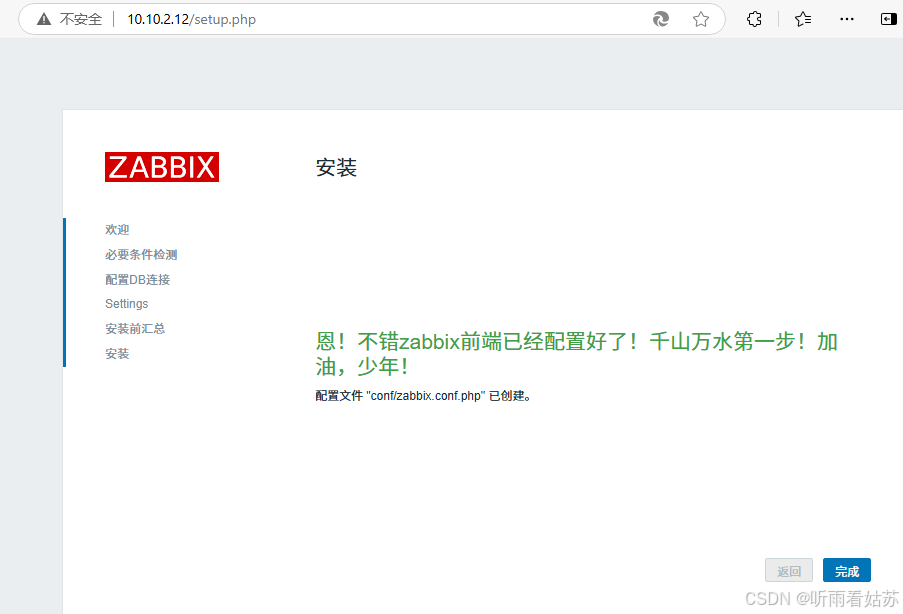Click the not-secure warning triangle icon
The height and width of the screenshot is (614, 903).
[x=44, y=19]
